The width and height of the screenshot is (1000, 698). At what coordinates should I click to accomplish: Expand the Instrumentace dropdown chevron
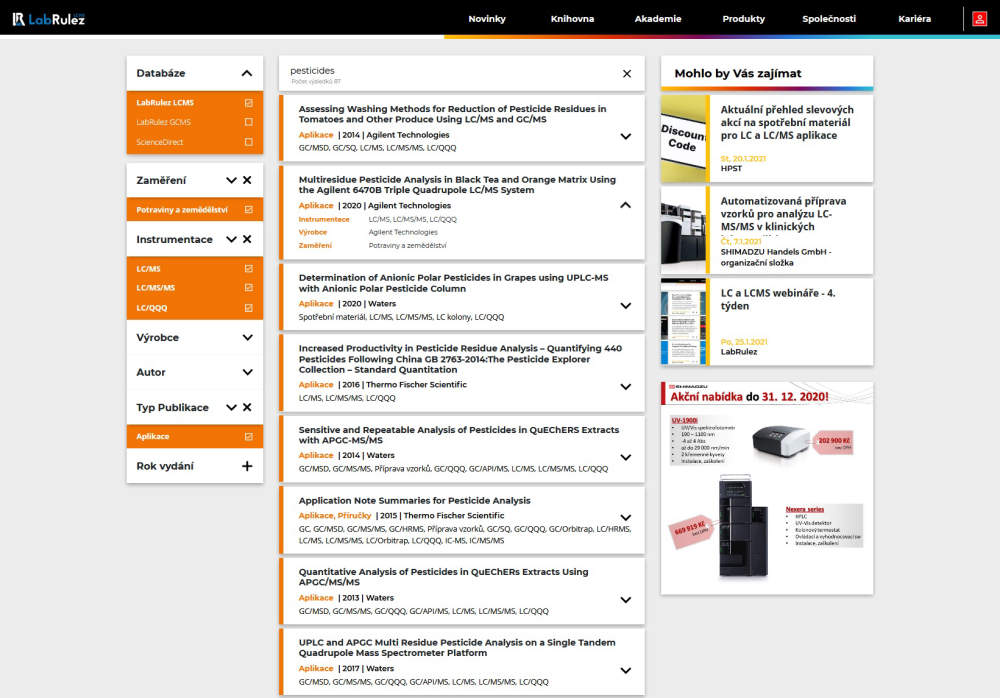pos(232,239)
